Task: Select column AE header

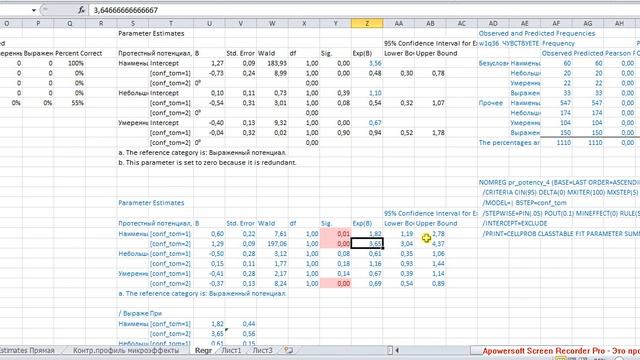Action: point(524,24)
